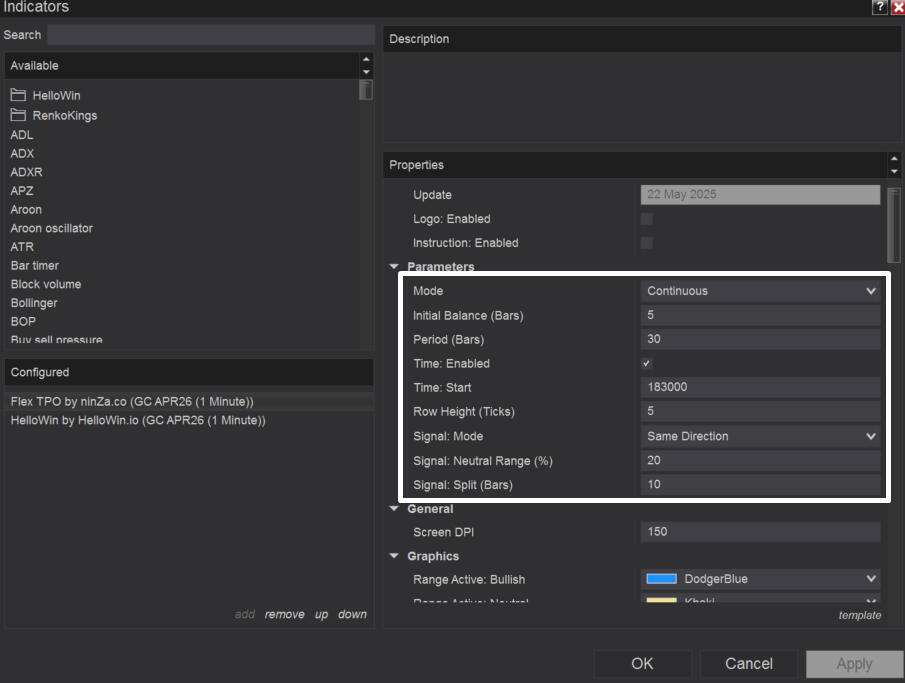Click the Search input field
Screen dimensions: 905x683
click(x=210, y=35)
